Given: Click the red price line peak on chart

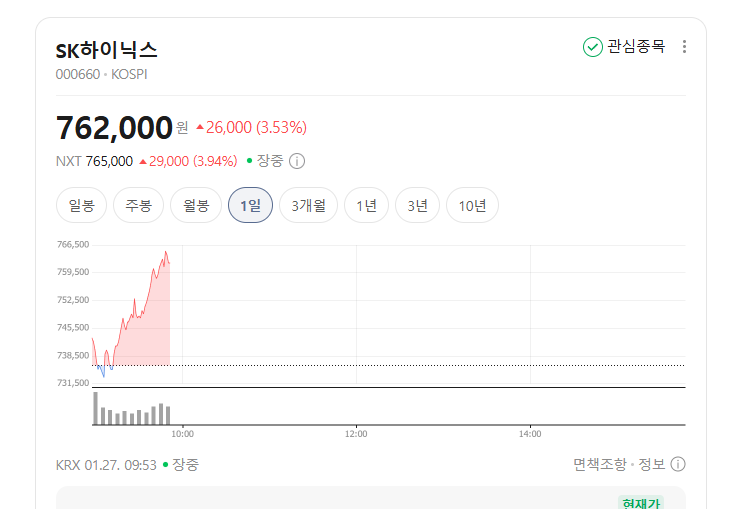Looking at the screenshot, I should [x=166, y=252].
